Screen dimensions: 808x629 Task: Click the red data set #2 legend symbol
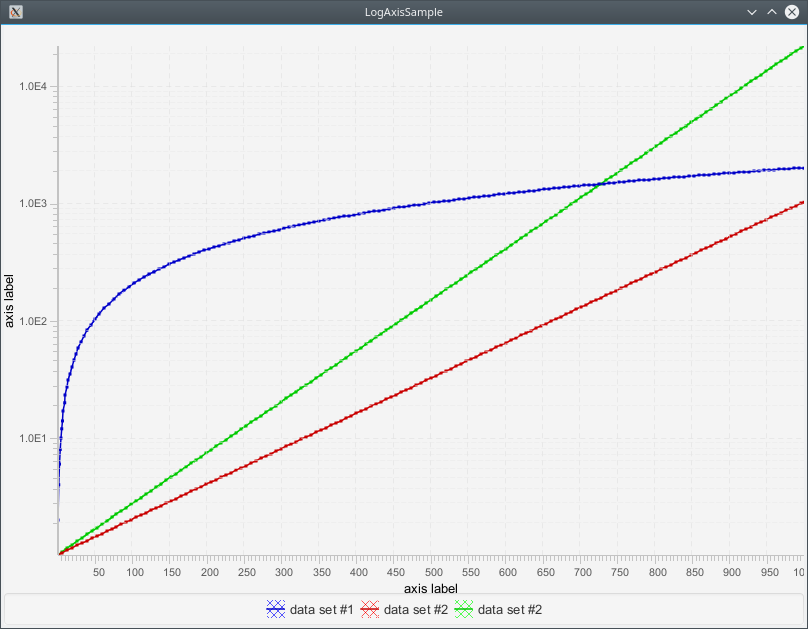click(x=369, y=609)
